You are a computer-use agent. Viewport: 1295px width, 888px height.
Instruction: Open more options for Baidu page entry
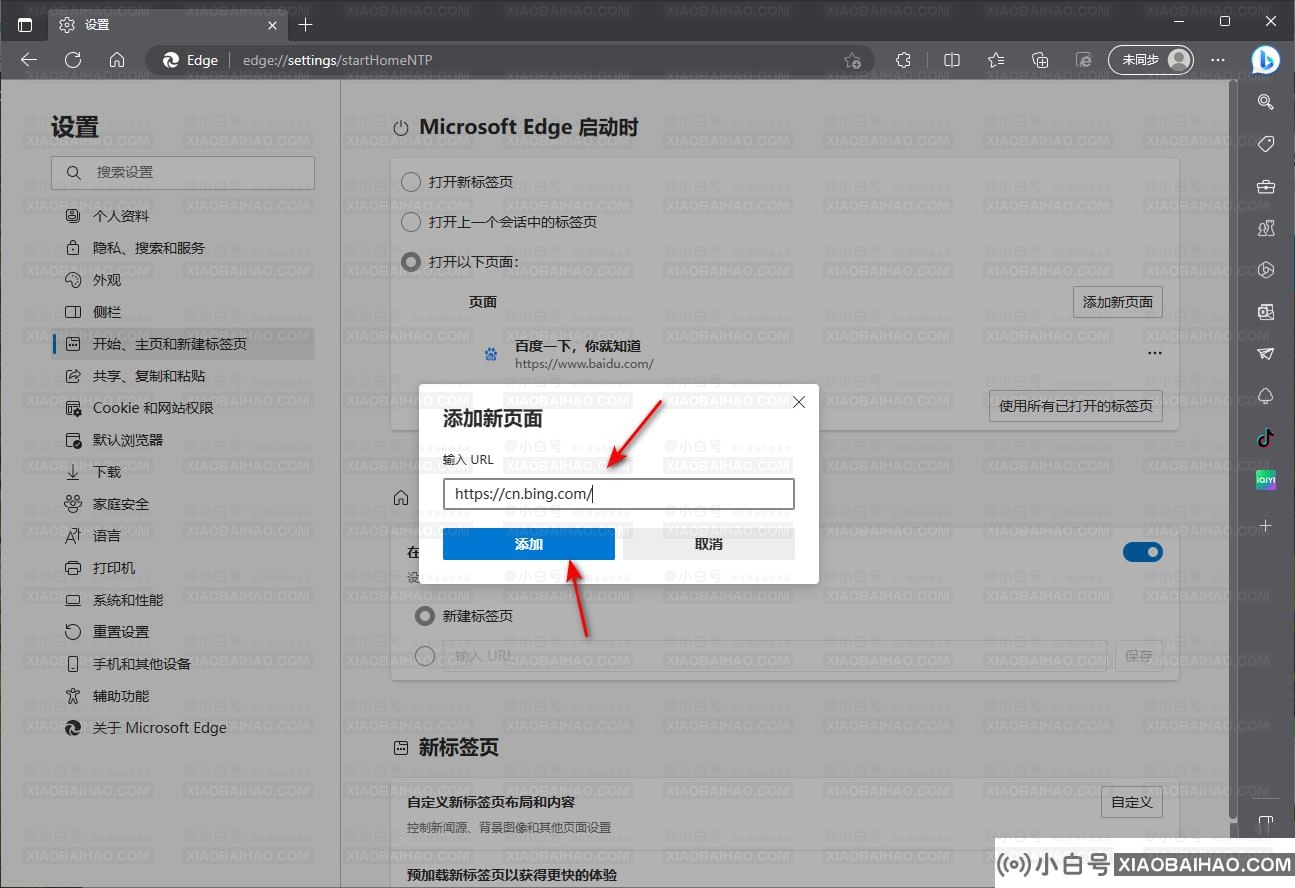click(1155, 354)
